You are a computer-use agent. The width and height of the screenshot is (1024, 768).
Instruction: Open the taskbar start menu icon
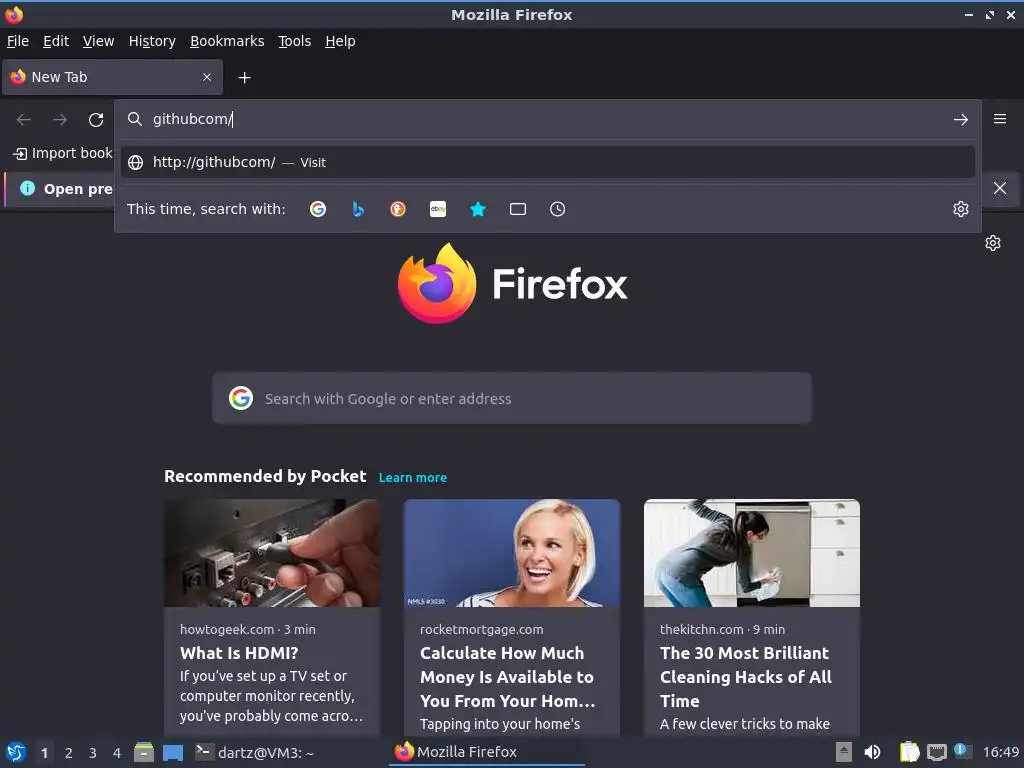16,752
